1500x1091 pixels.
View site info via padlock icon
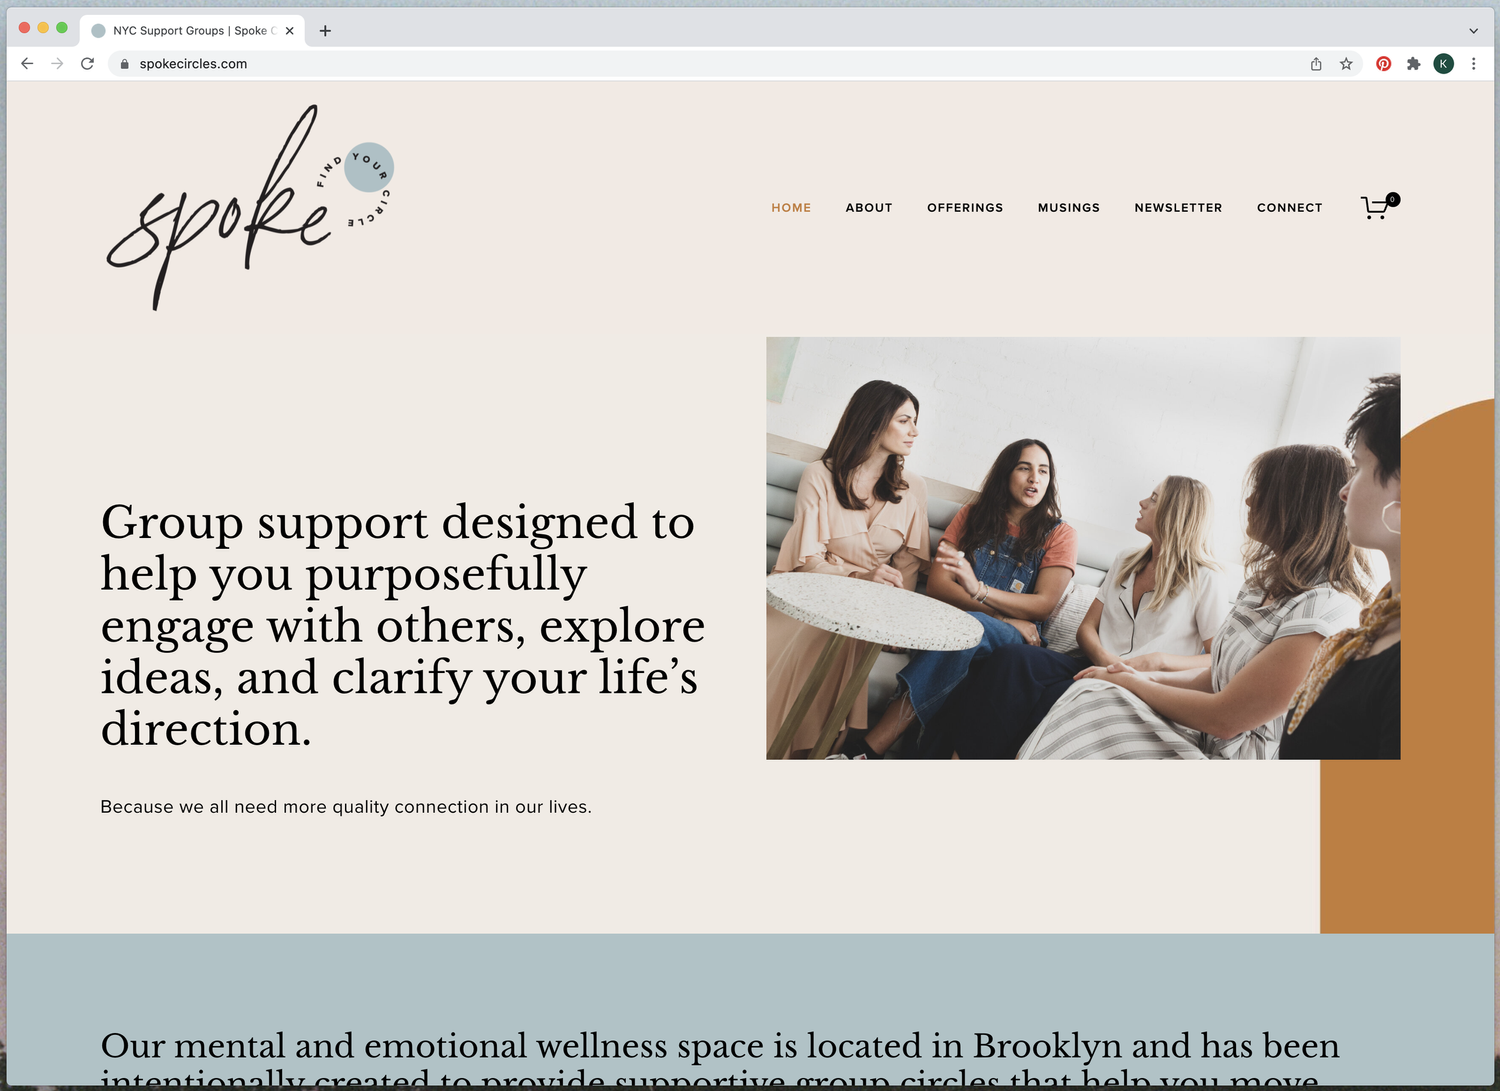point(124,64)
